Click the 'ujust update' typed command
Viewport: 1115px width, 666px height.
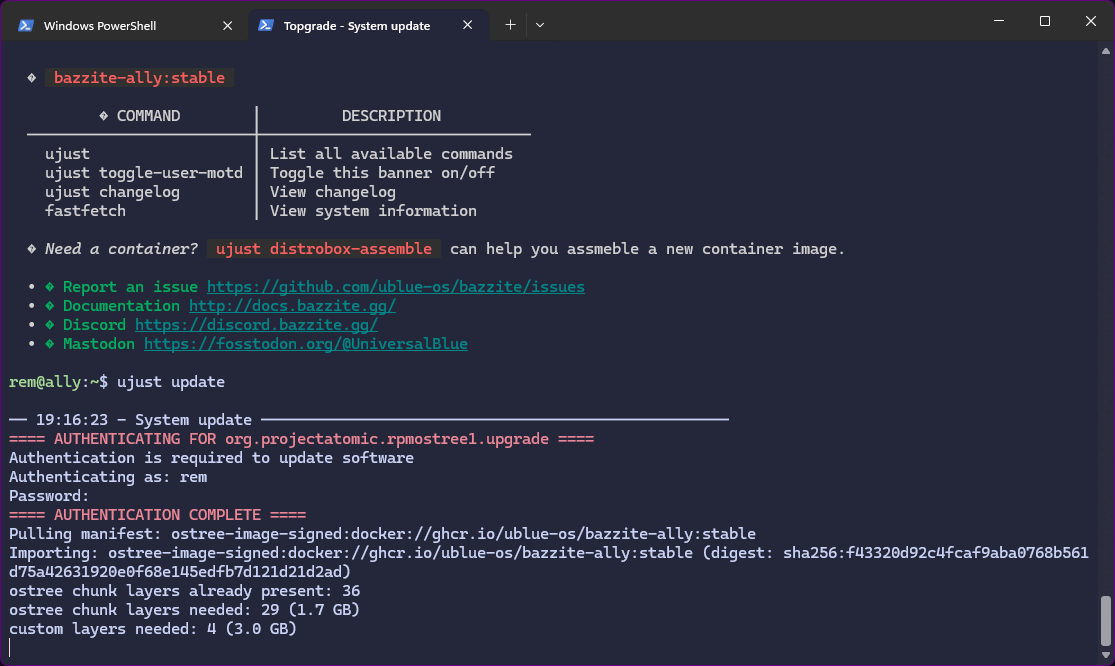click(171, 382)
